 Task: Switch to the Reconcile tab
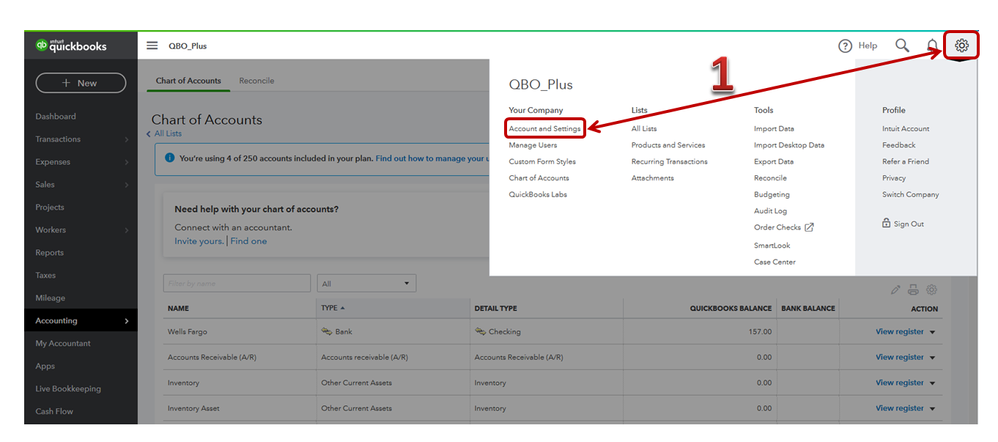pyautogui.click(x=257, y=81)
